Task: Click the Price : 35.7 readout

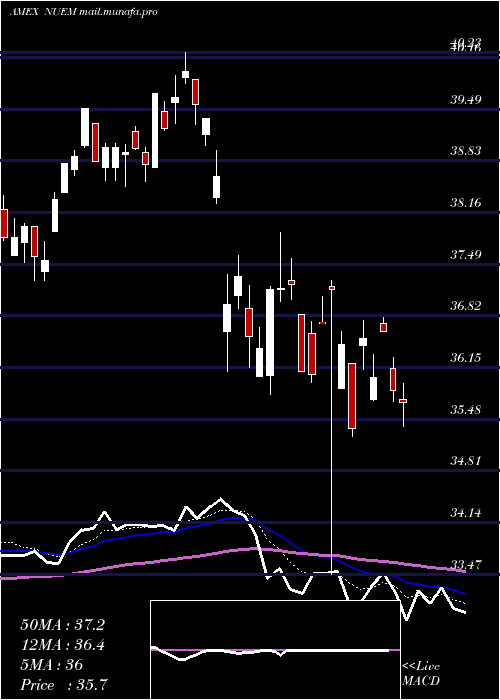Action: pos(63,685)
